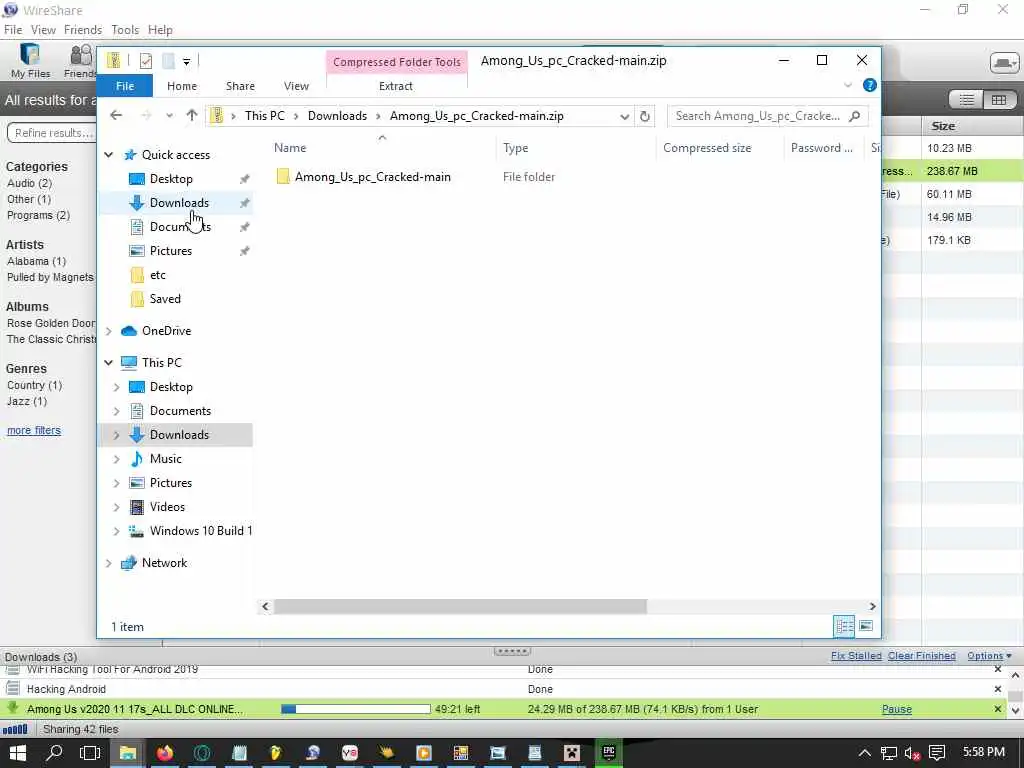
Task: Select Desktop under Quick access
Action: (171, 179)
